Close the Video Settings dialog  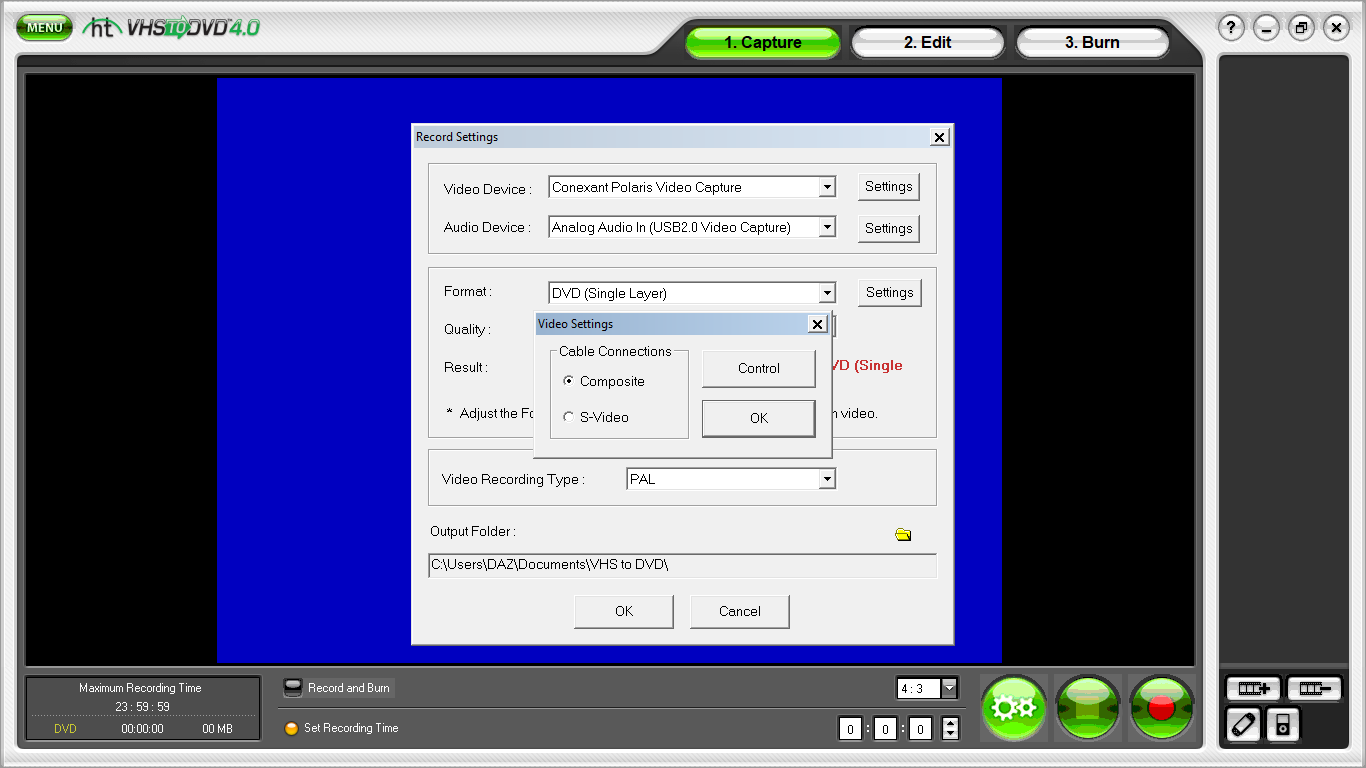tap(817, 324)
